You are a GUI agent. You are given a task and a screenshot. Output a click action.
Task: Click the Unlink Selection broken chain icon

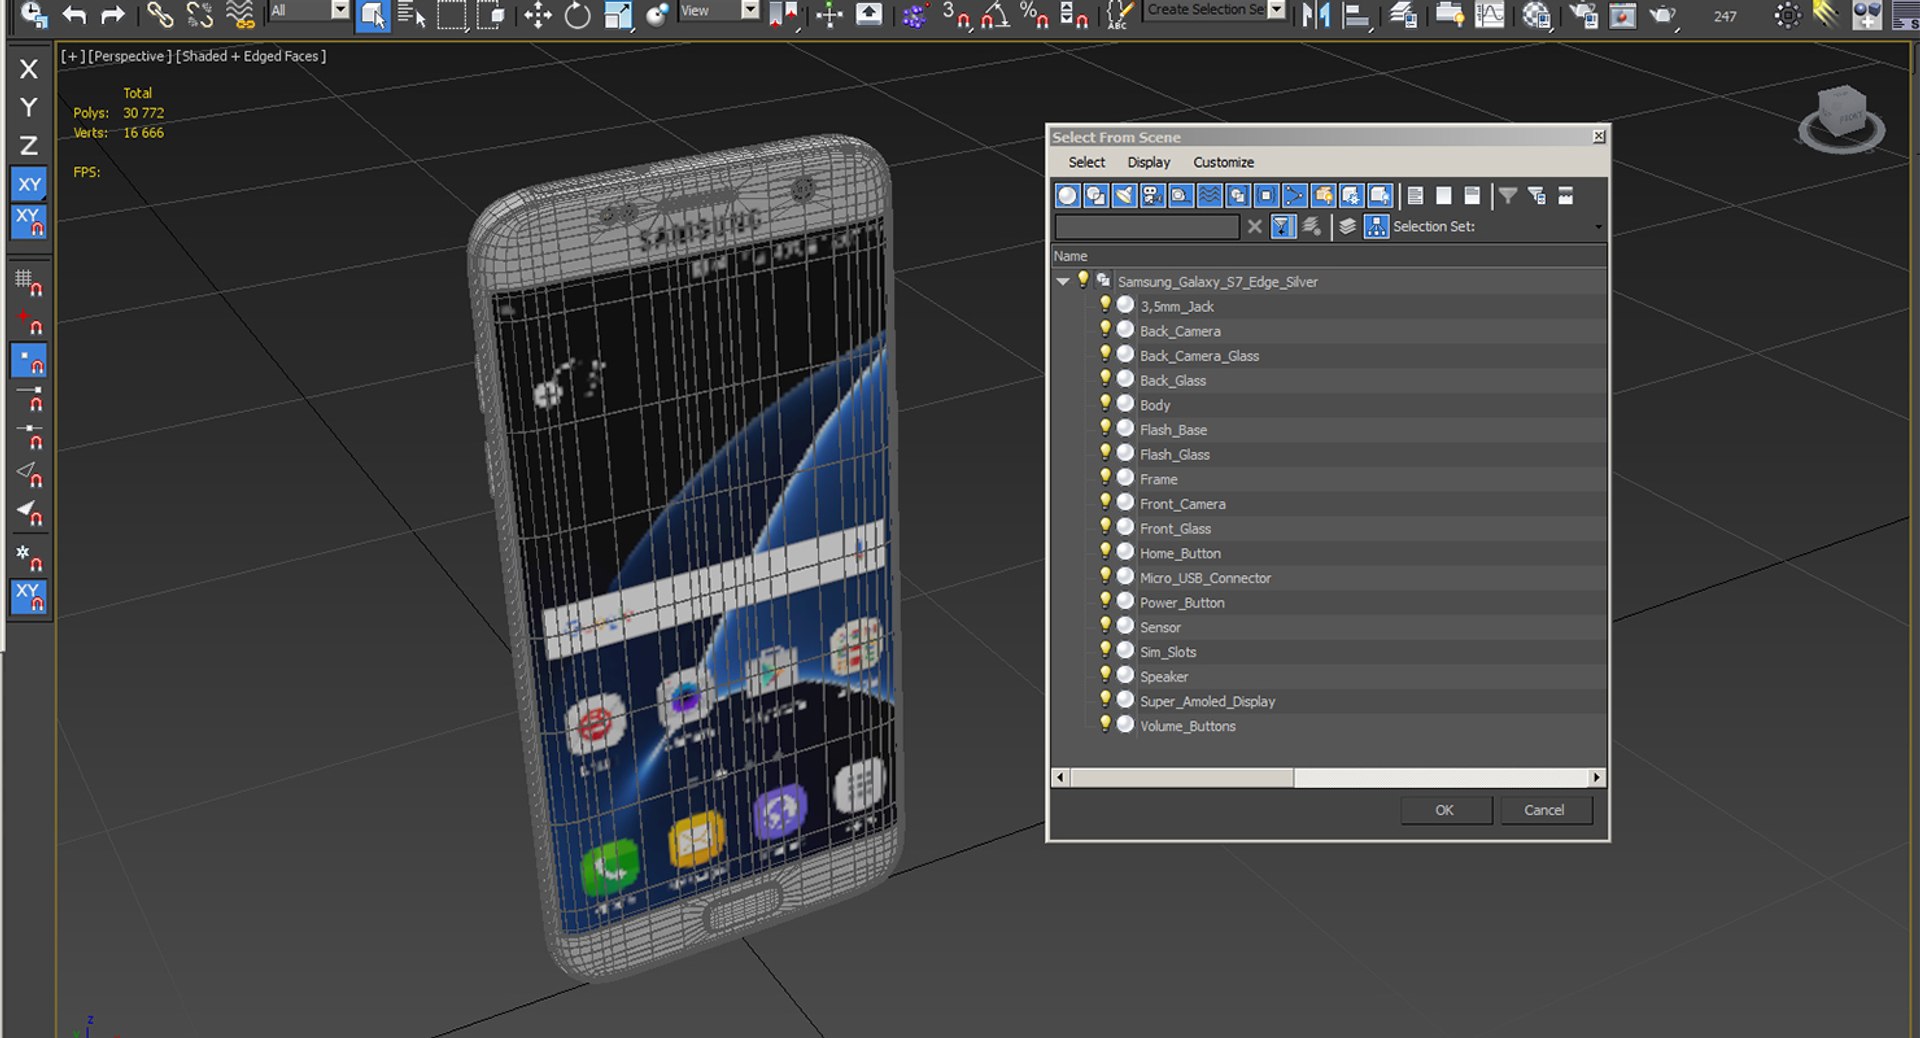tap(200, 14)
